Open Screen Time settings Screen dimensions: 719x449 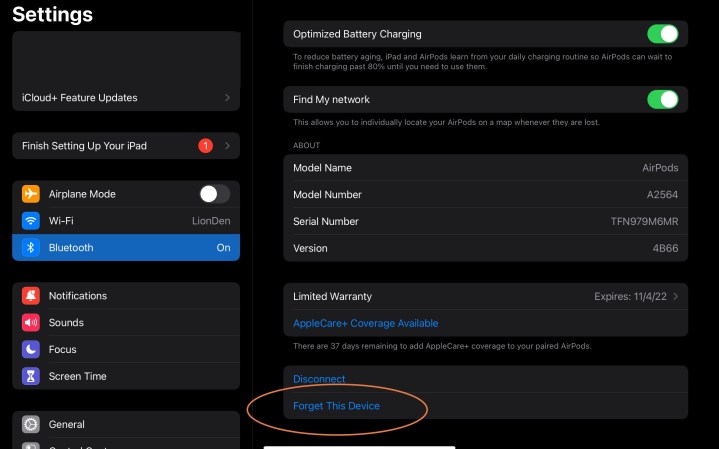click(x=126, y=376)
